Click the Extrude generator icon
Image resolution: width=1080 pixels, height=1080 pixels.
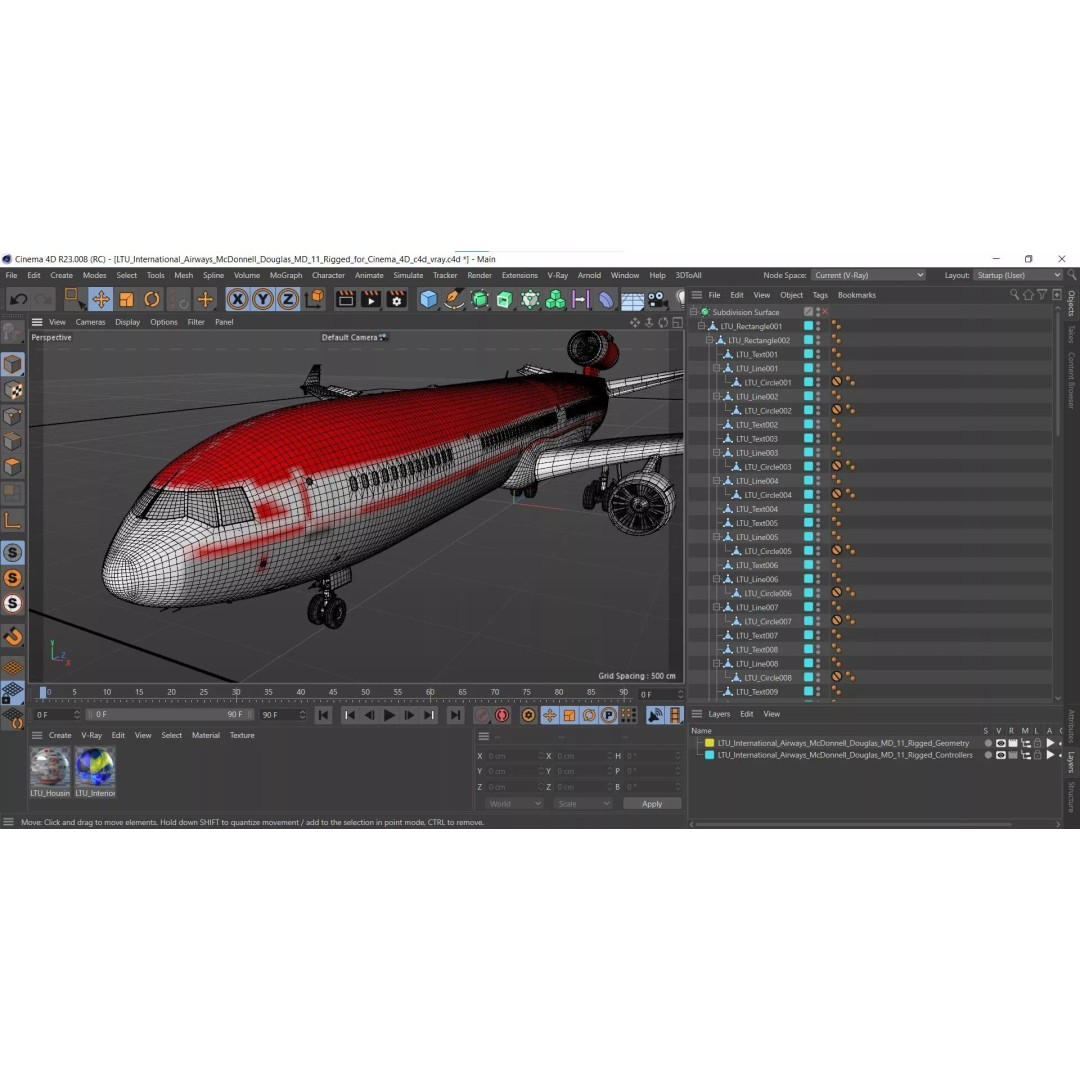(505, 299)
